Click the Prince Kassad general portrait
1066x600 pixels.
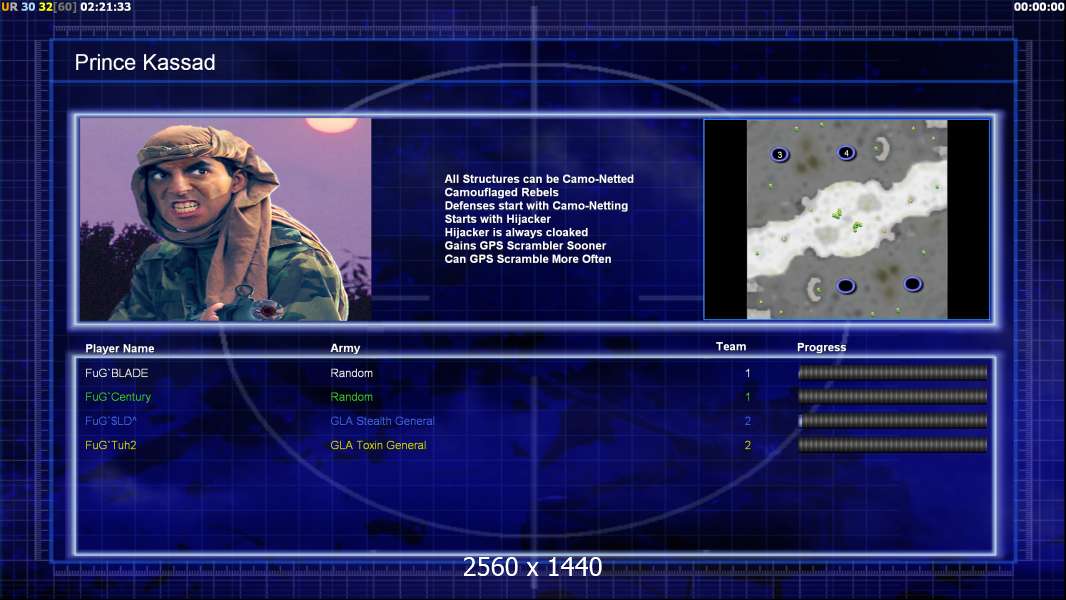[x=226, y=219]
